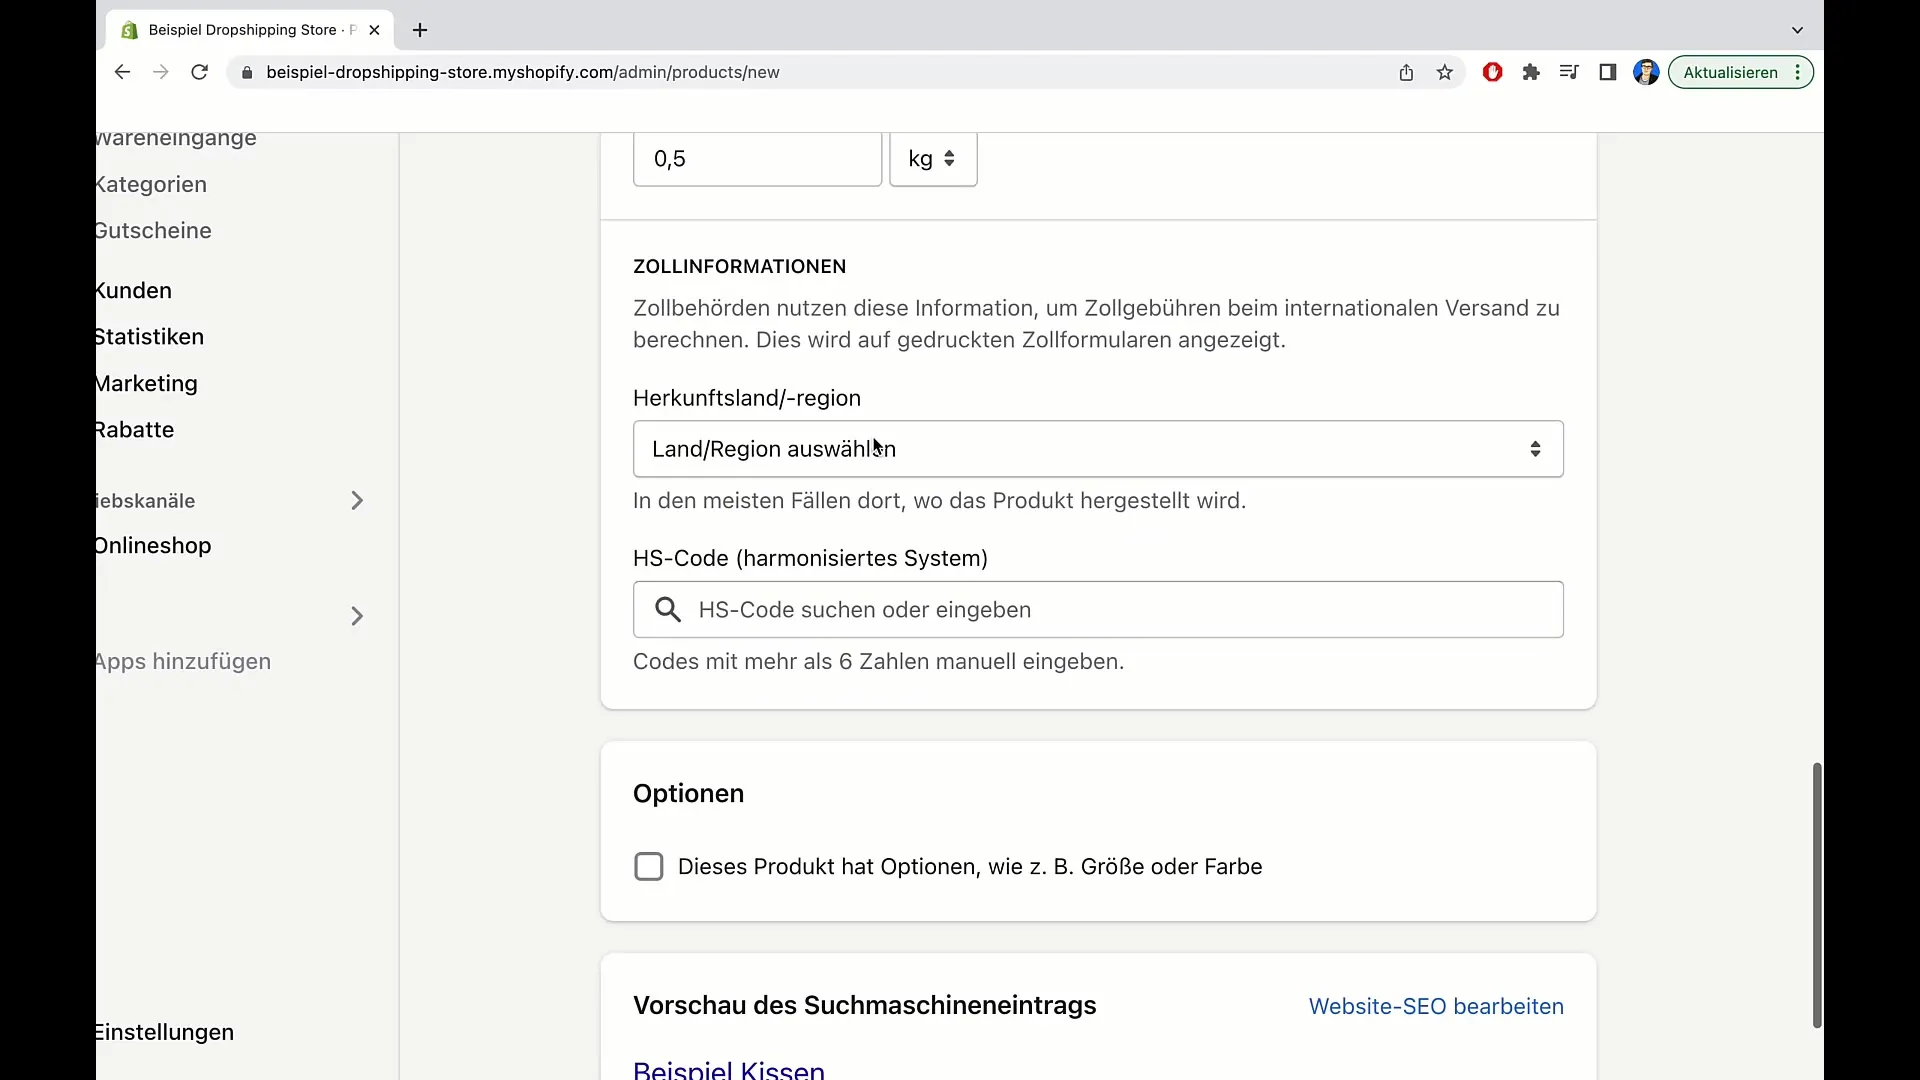Open the kg weight unit dropdown
Viewport: 1920px width, 1080px height.
click(x=933, y=159)
